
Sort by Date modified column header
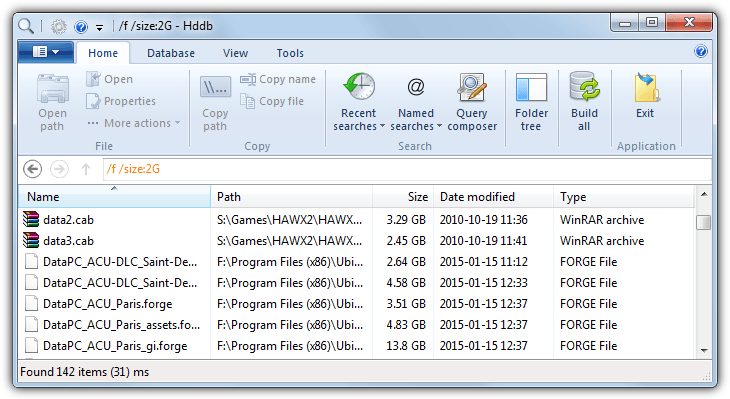click(x=493, y=196)
